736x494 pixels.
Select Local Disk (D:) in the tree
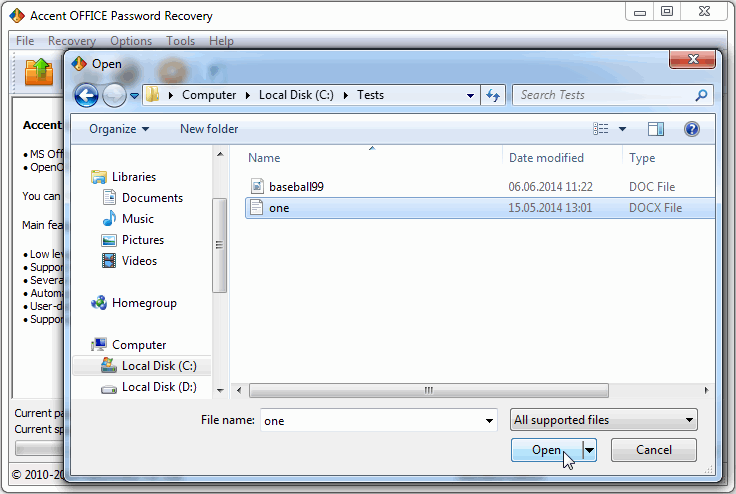point(159,387)
